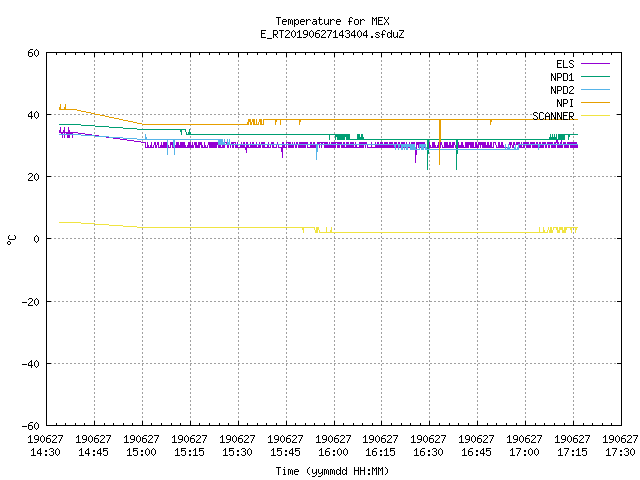Click the °C y-axis unit label
The width and height of the screenshot is (640, 480).
(x=12, y=240)
